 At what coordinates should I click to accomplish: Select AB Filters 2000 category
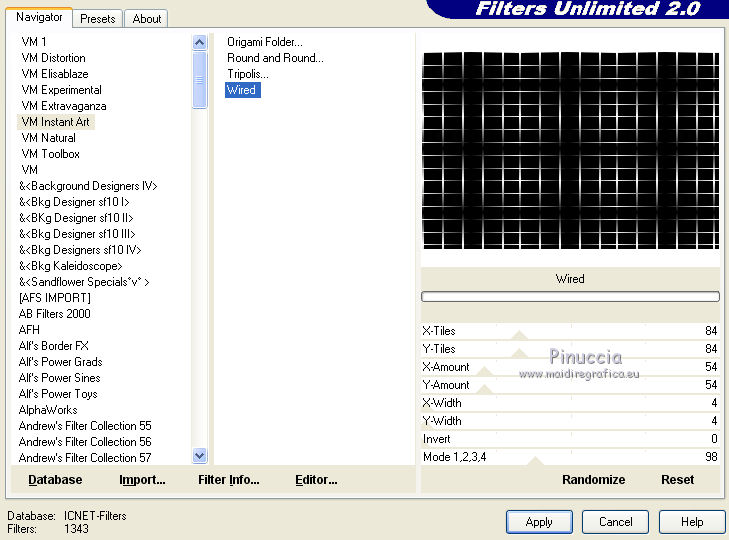pos(54,314)
